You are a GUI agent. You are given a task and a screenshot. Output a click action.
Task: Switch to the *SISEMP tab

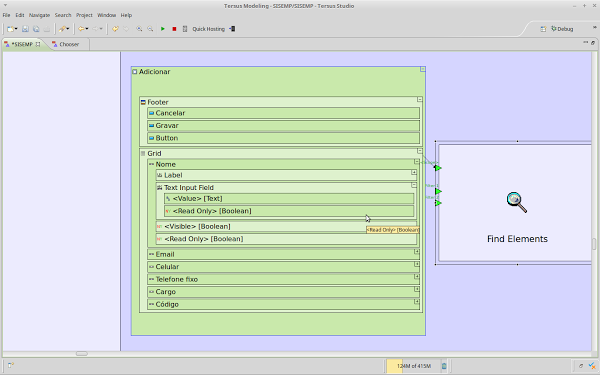point(22,44)
